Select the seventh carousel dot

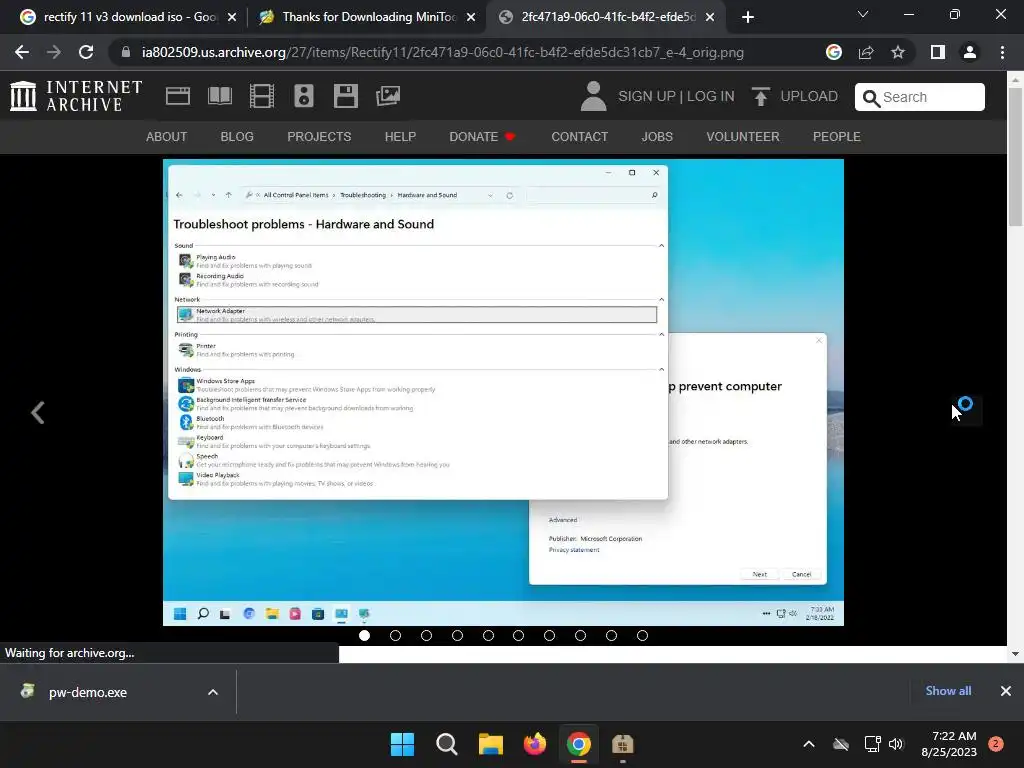[549, 635]
